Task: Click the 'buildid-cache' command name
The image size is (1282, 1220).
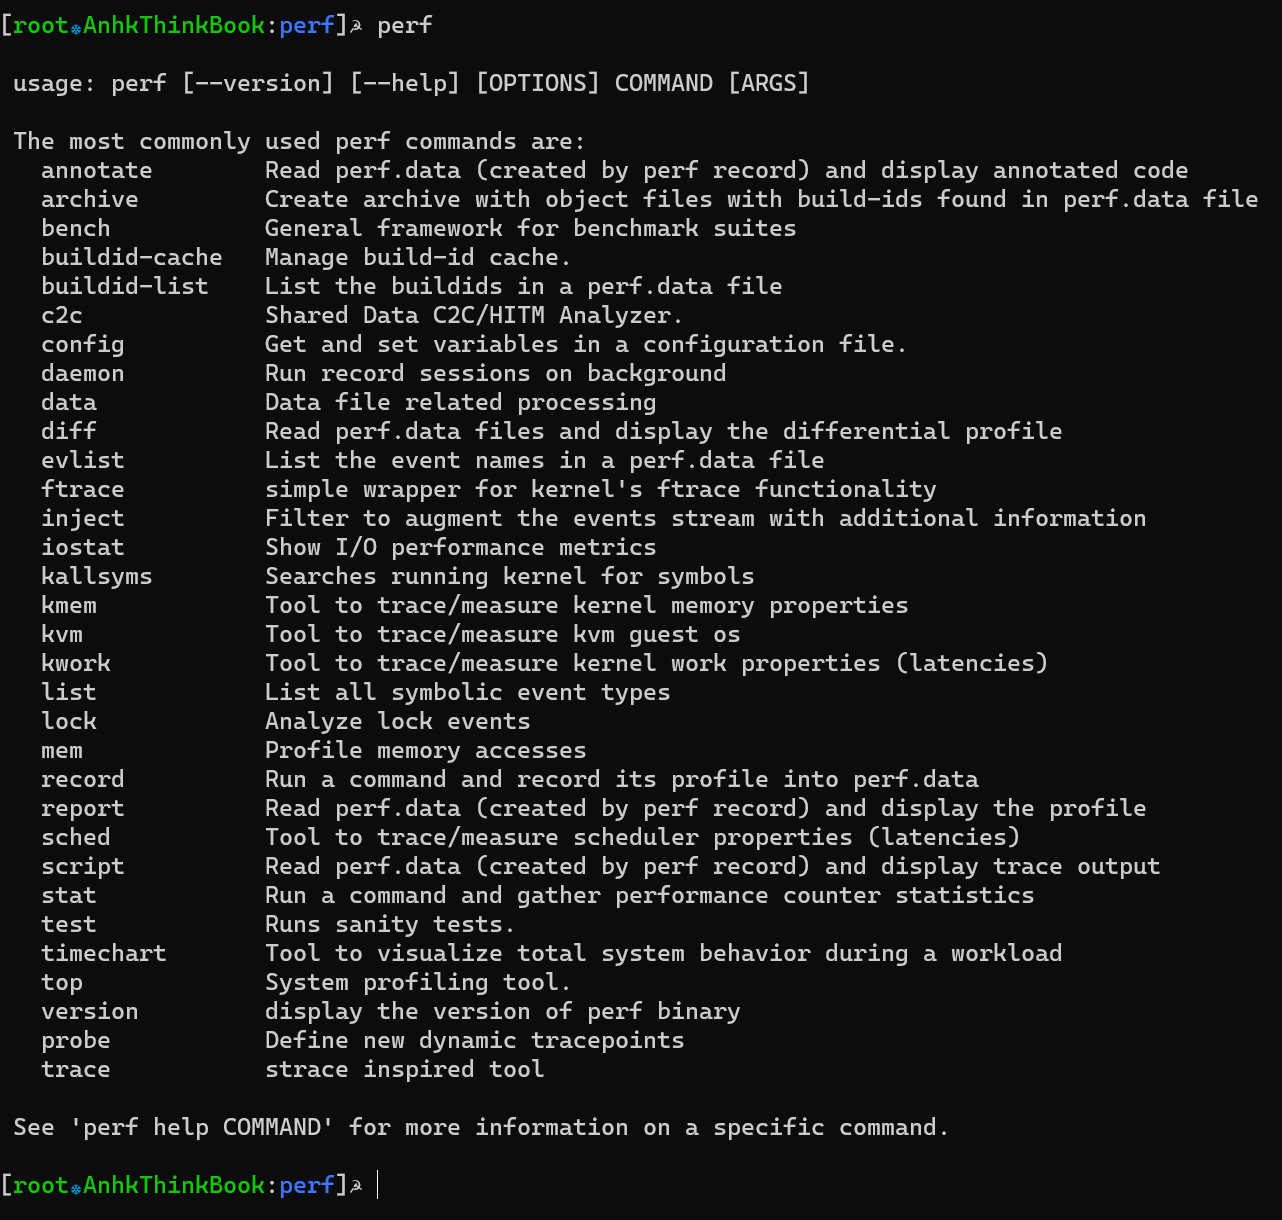Action: tap(132, 258)
